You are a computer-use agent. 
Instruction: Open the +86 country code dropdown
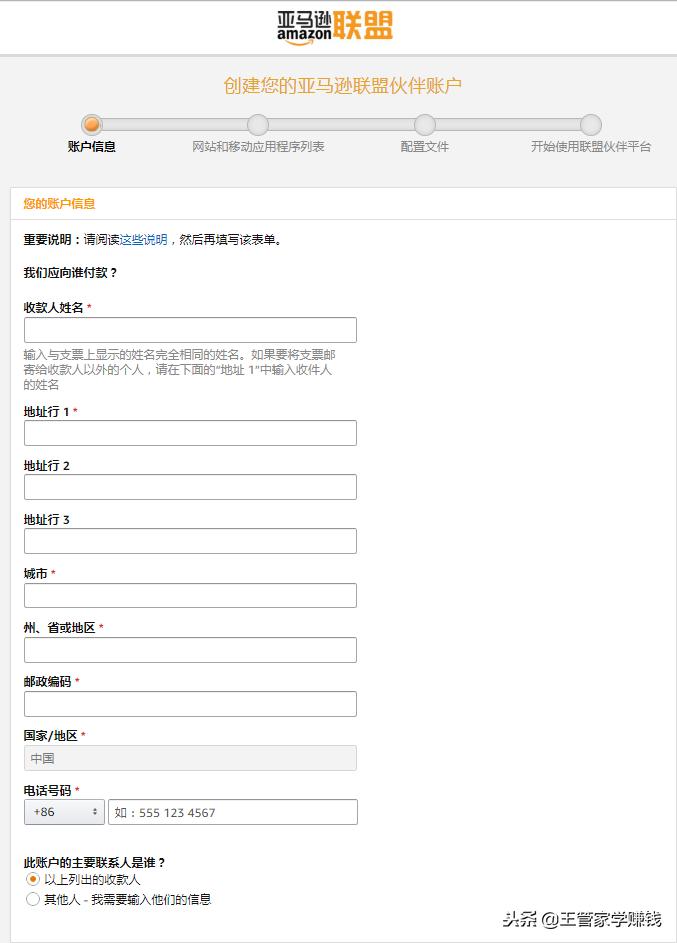(x=64, y=812)
